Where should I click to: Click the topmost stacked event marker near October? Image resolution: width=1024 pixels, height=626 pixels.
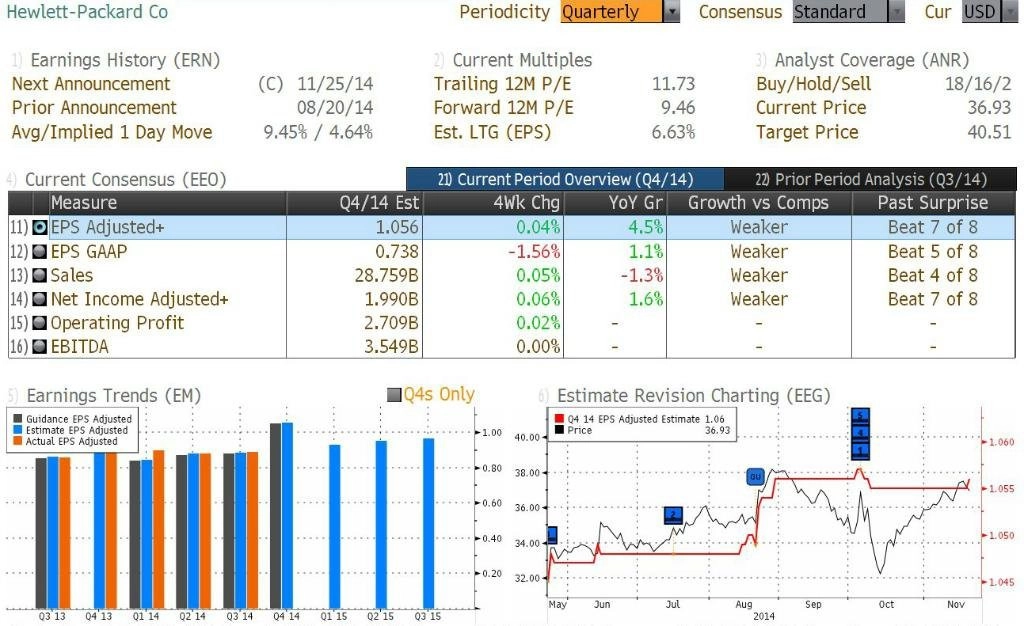pyautogui.click(x=860, y=415)
